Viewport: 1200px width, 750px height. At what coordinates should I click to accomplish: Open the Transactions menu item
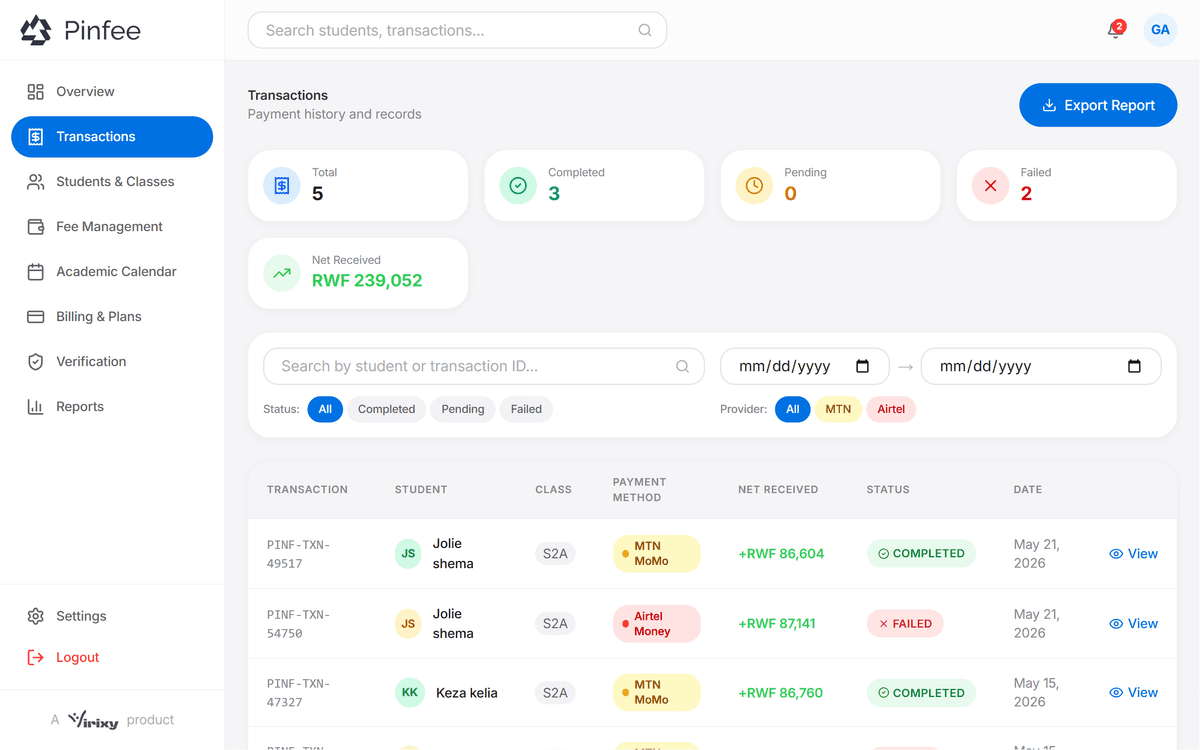coord(112,137)
